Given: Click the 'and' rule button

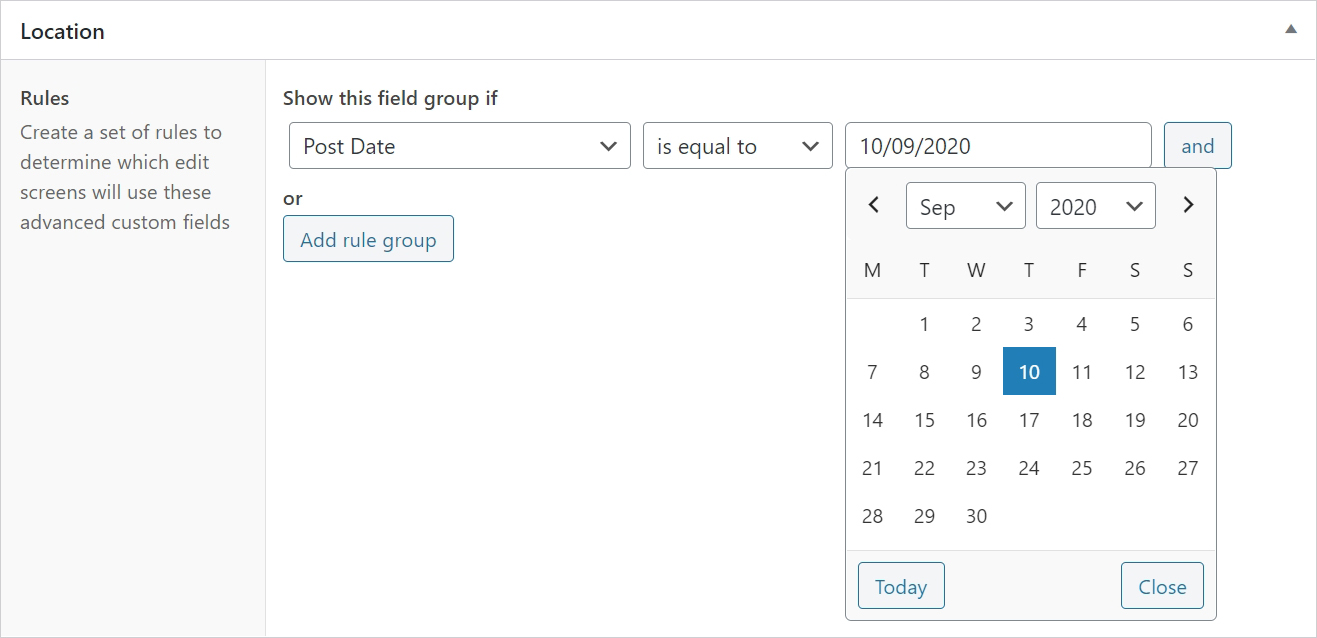Looking at the screenshot, I should [1197, 146].
